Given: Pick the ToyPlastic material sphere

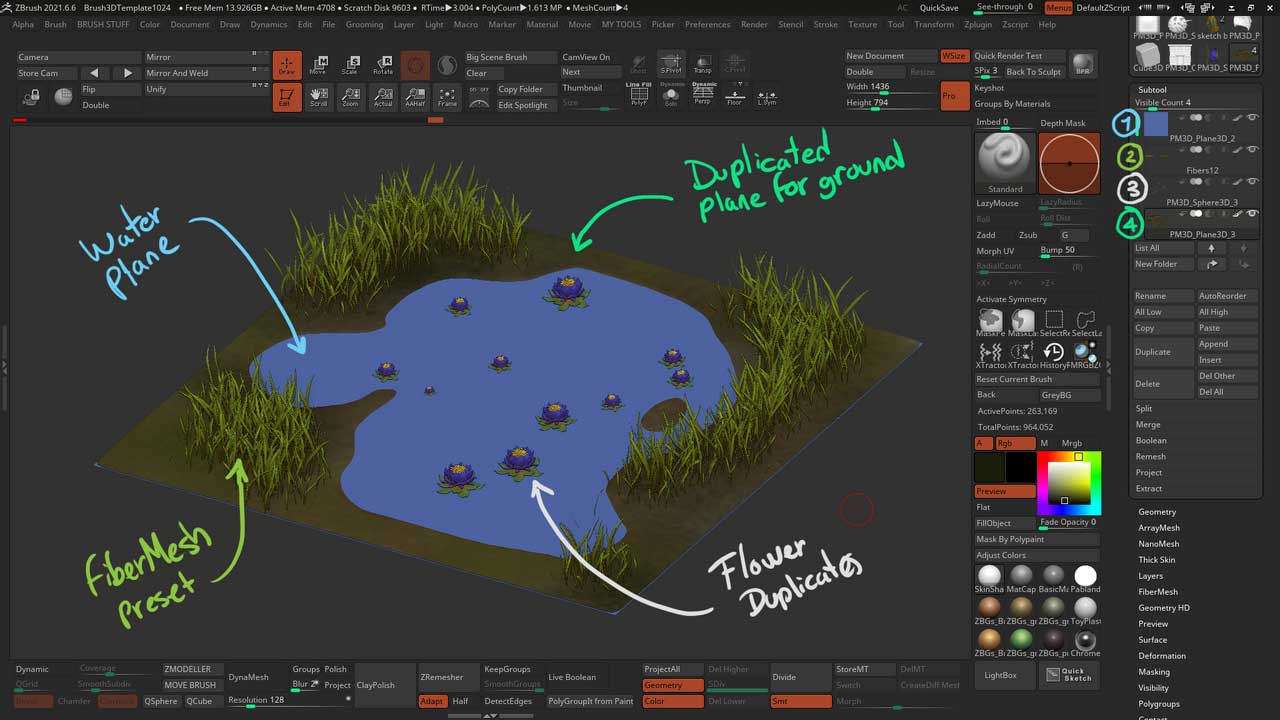Looking at the screenshot, I should pos(1085,609).
